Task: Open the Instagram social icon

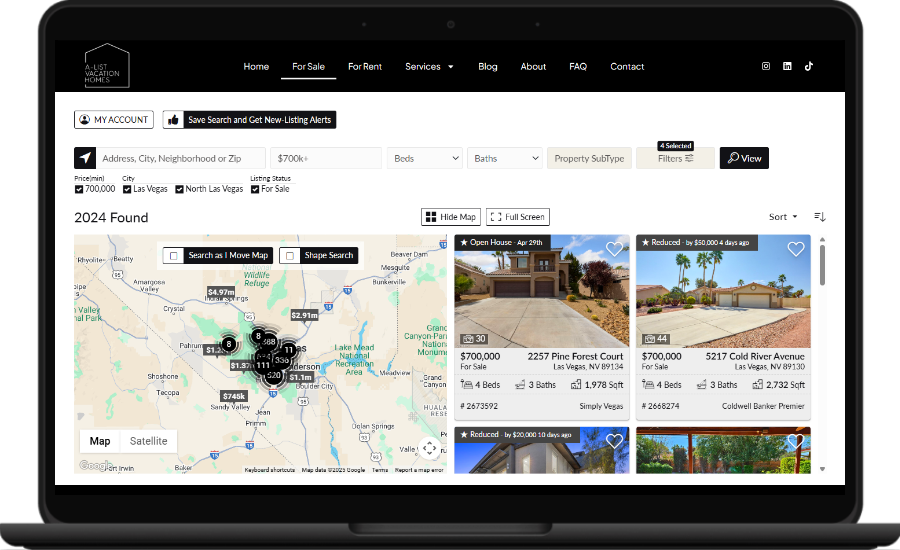Action: [x=766, y=66]
